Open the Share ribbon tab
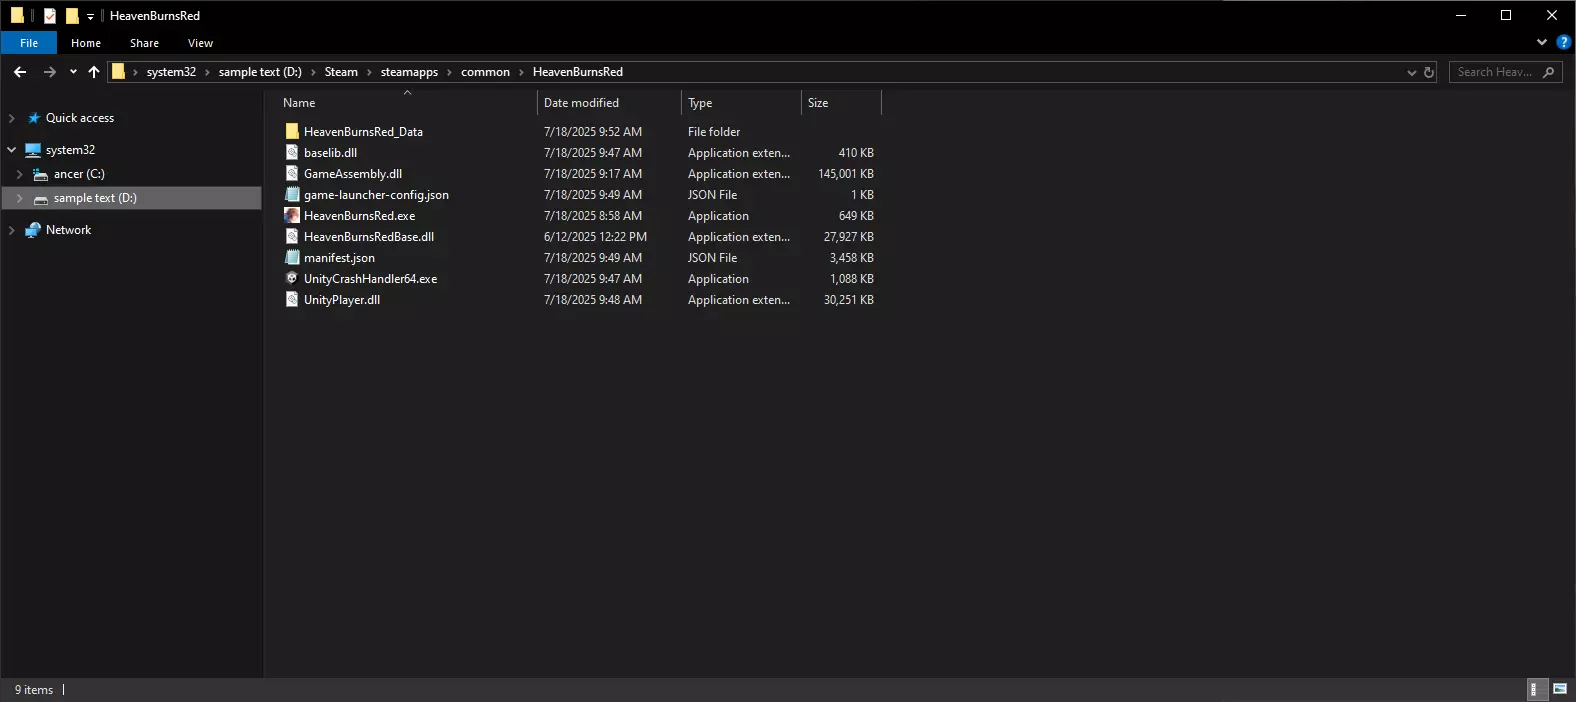 [144, 43]
